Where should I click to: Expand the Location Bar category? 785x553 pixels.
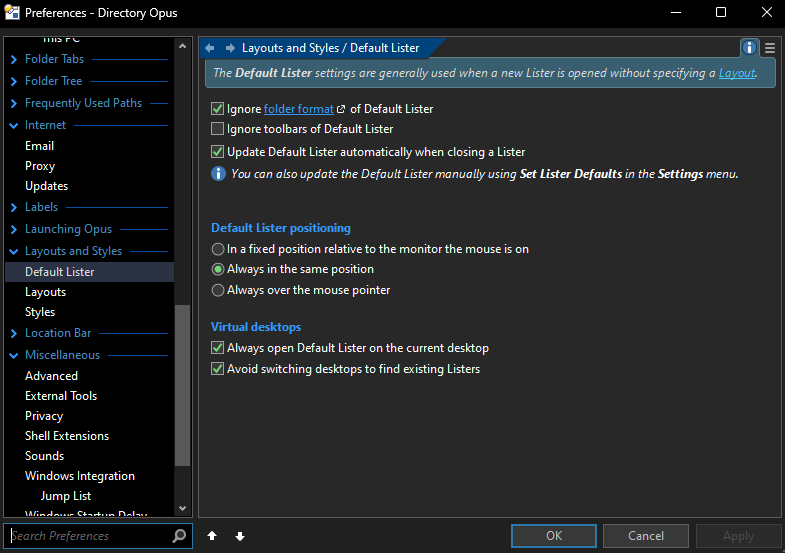coord(14,333)
